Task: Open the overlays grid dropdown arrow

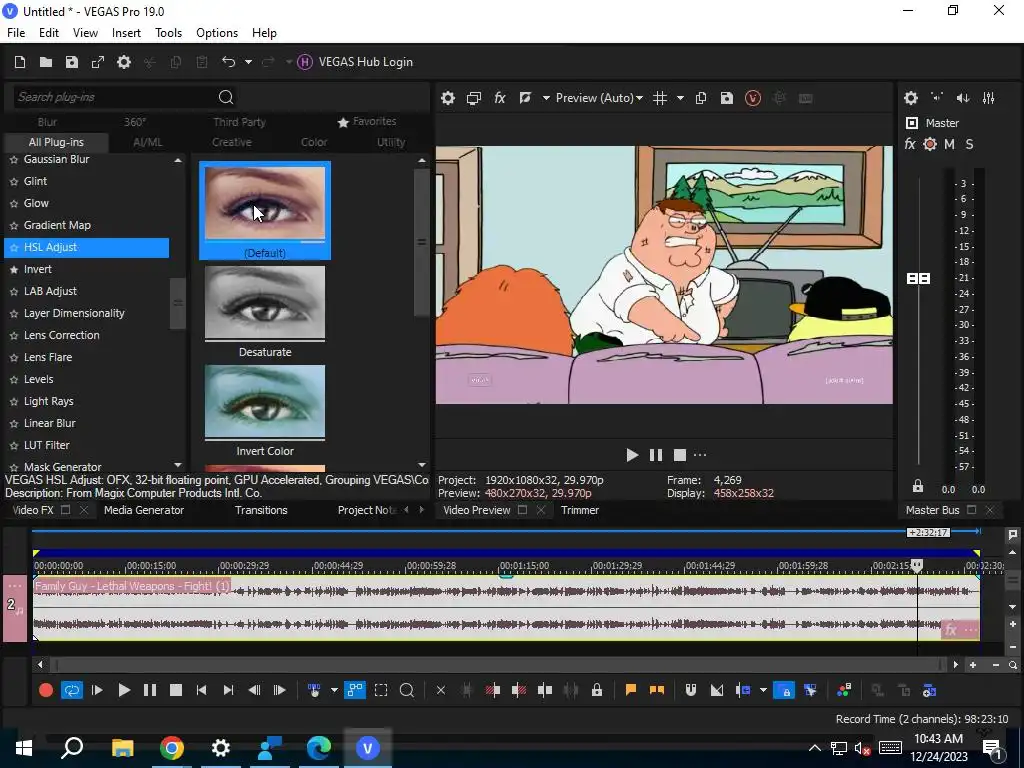Action: point(680,99)
